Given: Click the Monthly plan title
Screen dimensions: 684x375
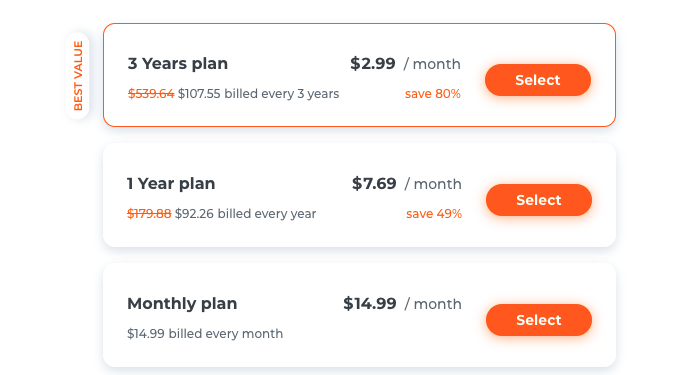Looking at the screenshot, I should tap(182, 303).
